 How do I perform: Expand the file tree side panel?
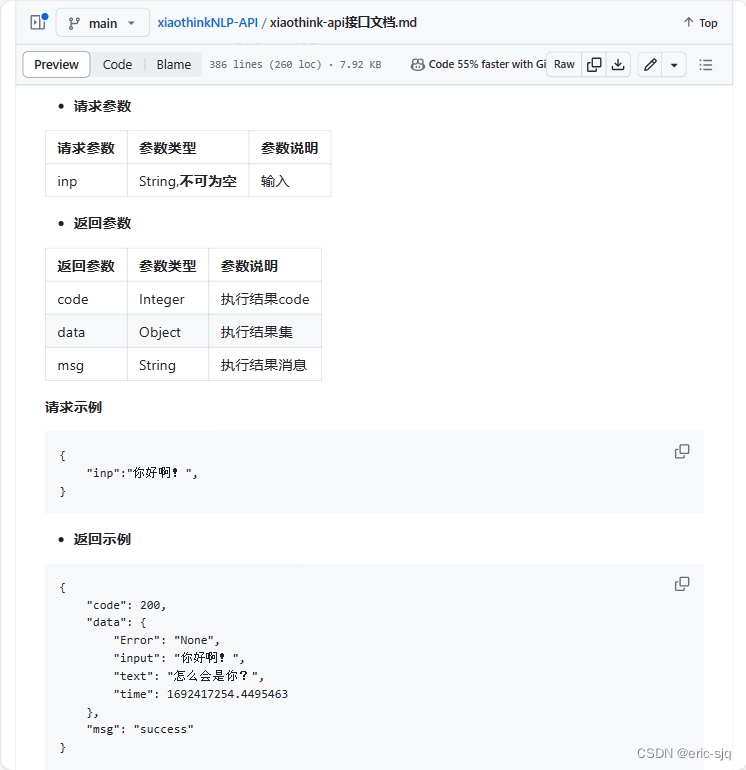point(39,23)
